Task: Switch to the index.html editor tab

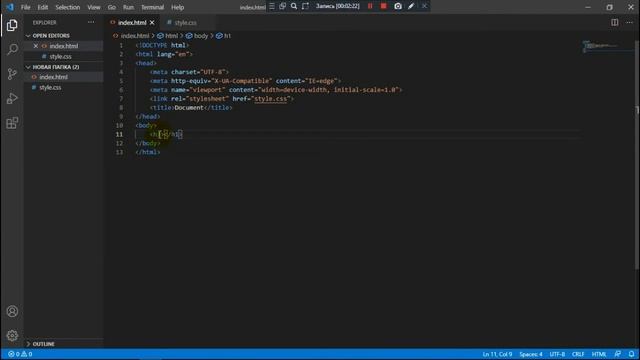Action: pos(132,23)
